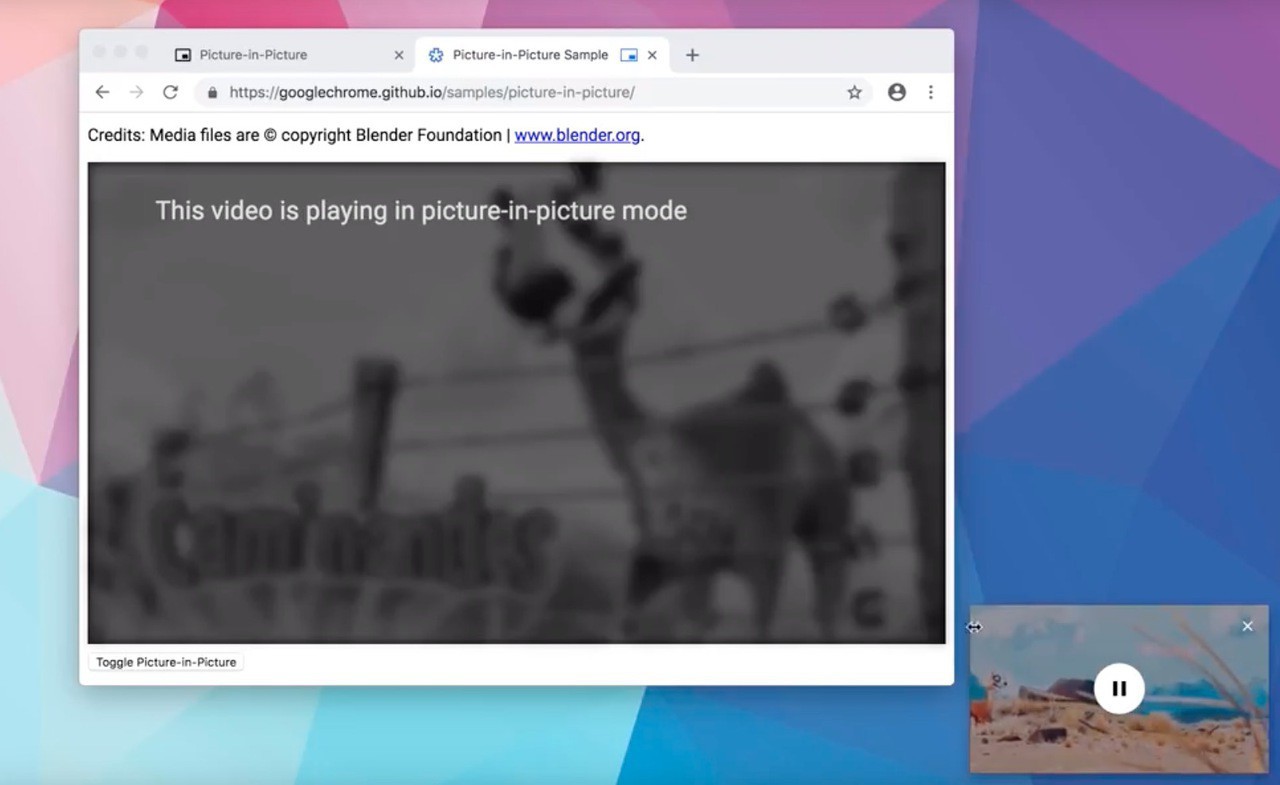The height and width of the screenshot is (785, 1280).
Task: Go back to the previous page
Action: 102,92
